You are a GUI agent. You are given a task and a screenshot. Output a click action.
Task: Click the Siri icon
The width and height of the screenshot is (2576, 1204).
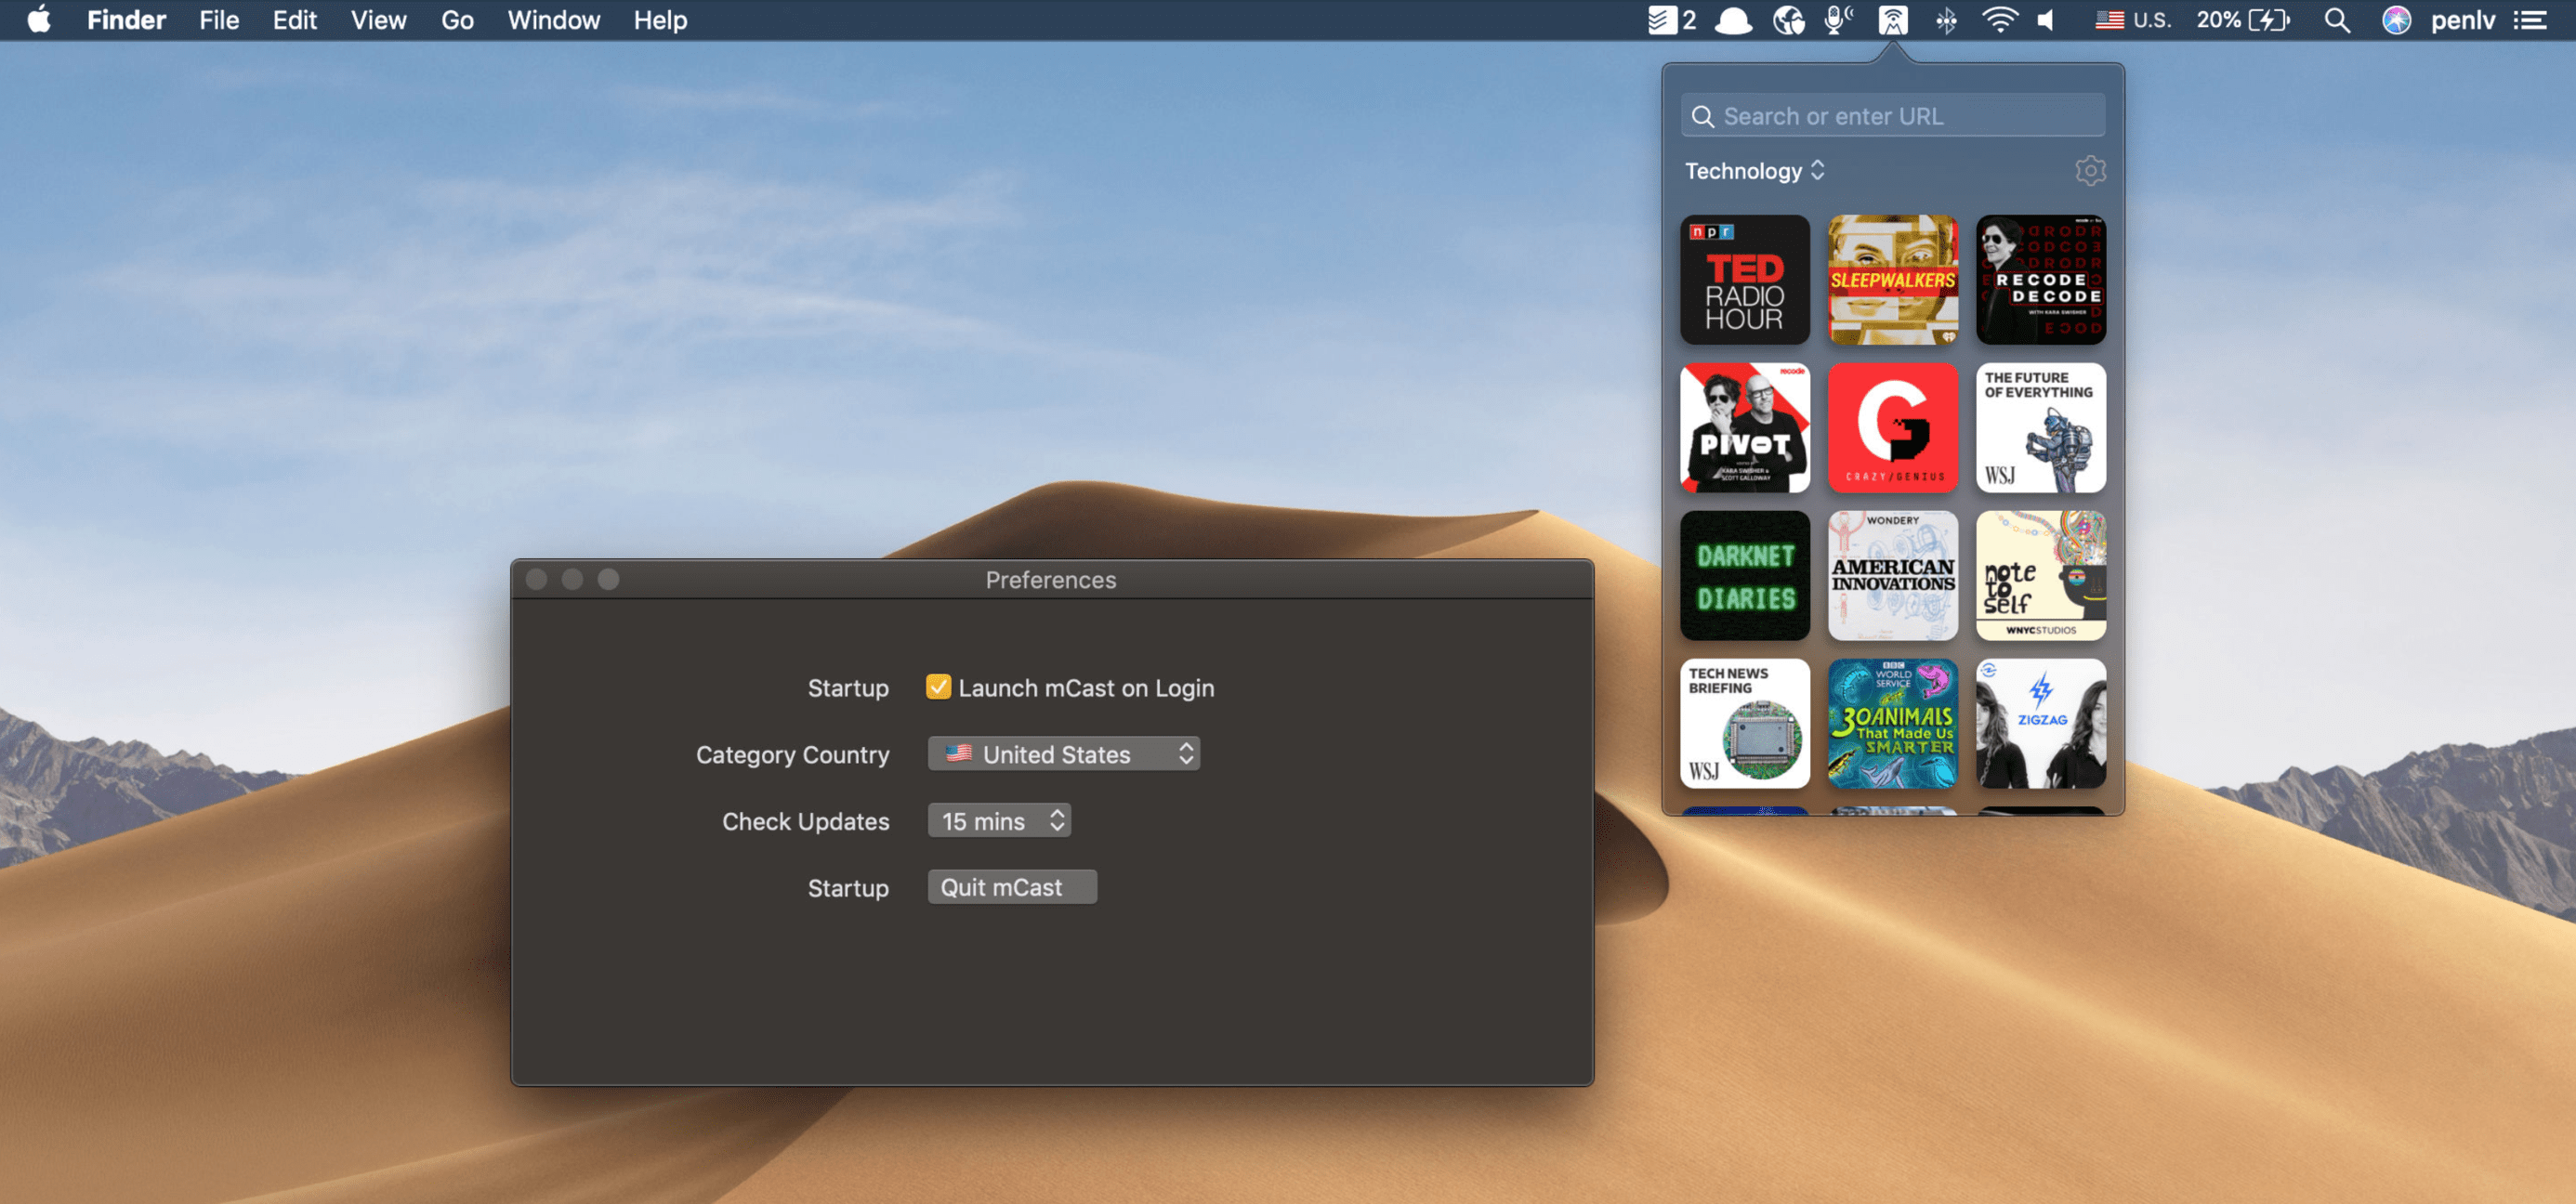[x=2395, y=20]
